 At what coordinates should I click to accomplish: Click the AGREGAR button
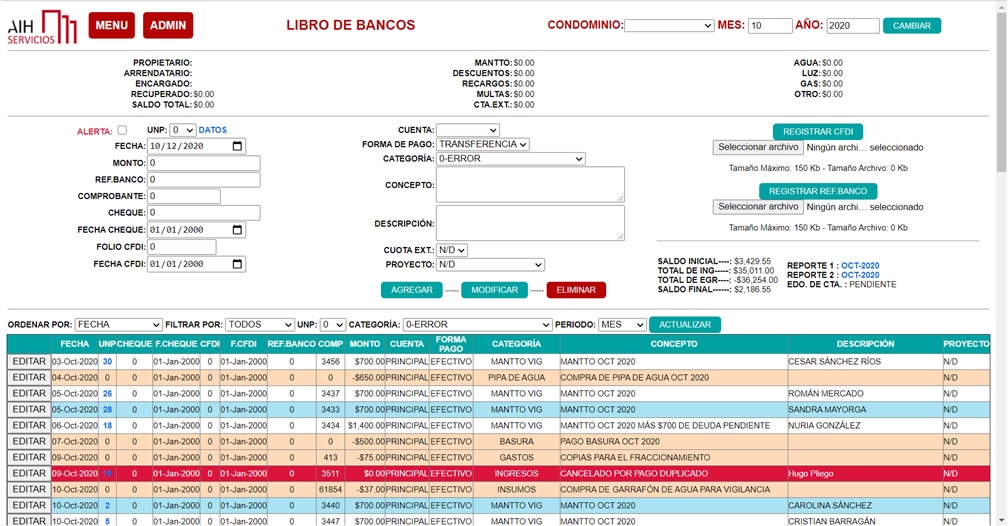(411, 290)
